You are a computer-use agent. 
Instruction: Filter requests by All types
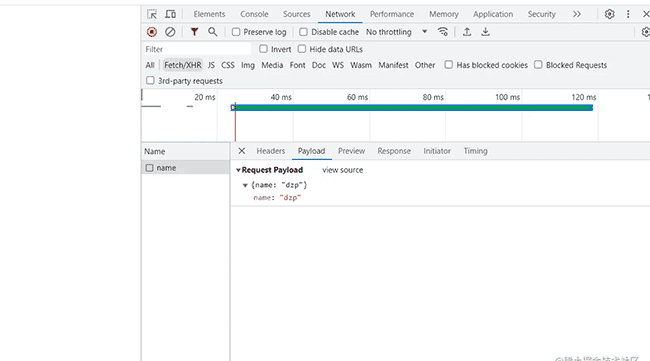[150, 65]
